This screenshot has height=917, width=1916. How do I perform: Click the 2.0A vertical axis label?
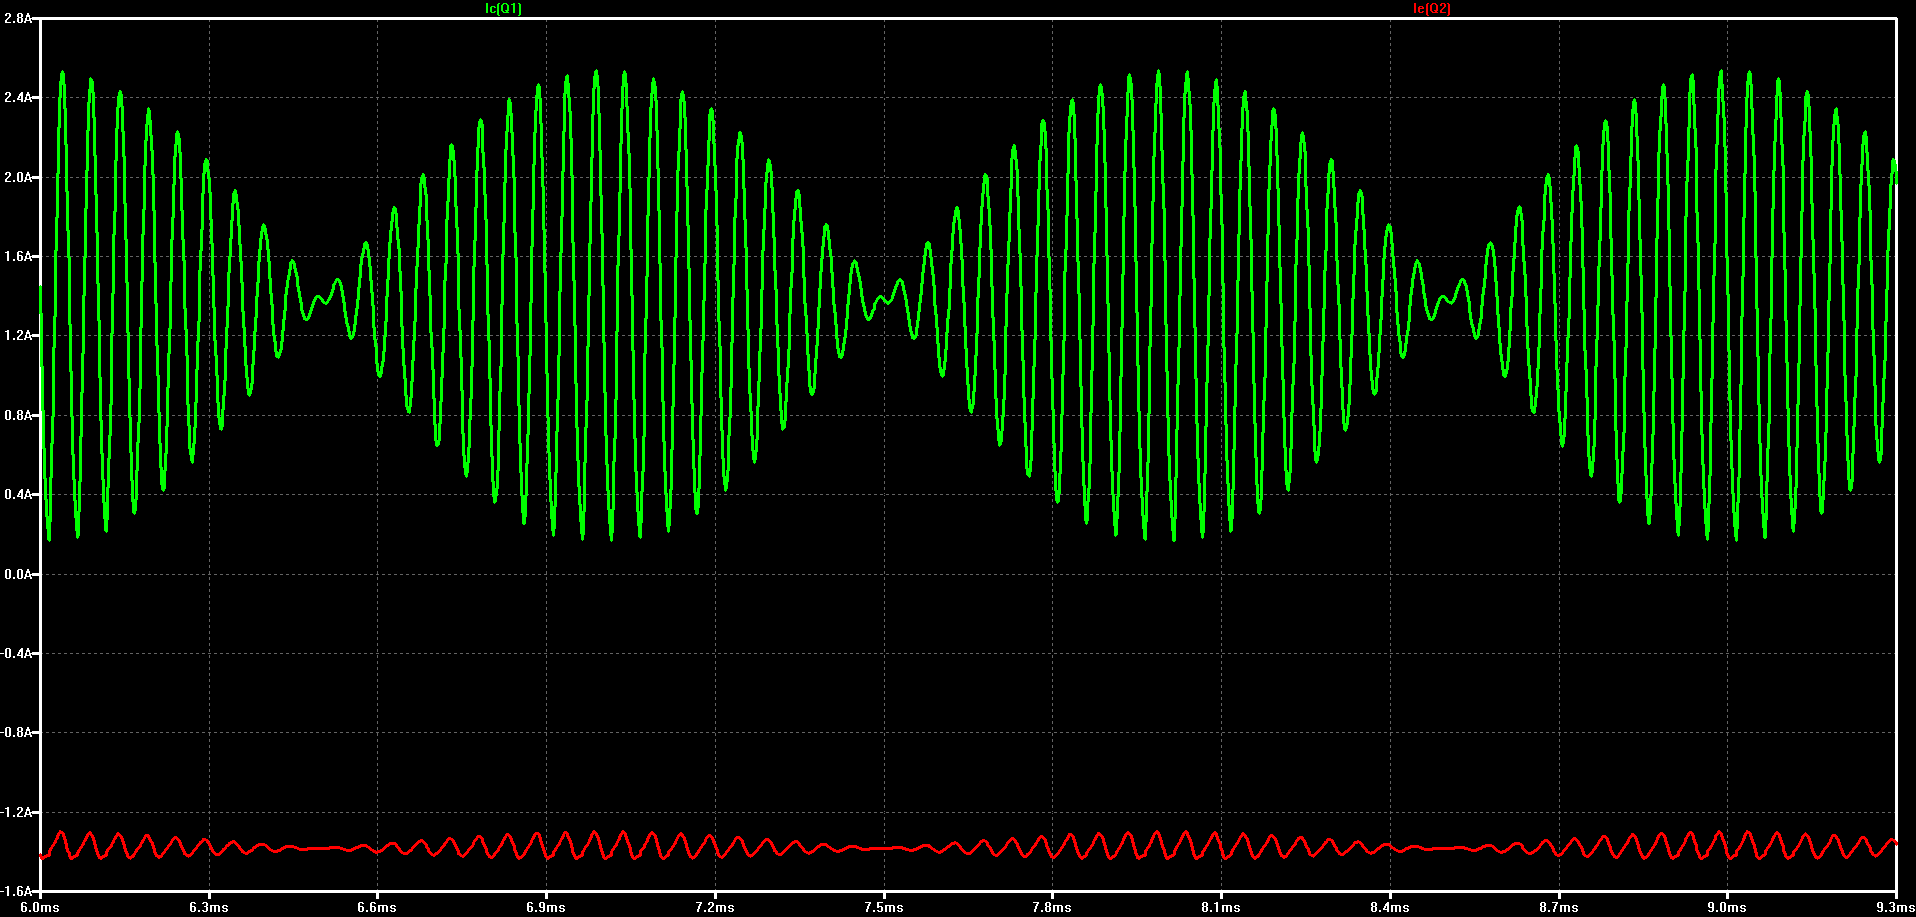click(x=18, y=177)
